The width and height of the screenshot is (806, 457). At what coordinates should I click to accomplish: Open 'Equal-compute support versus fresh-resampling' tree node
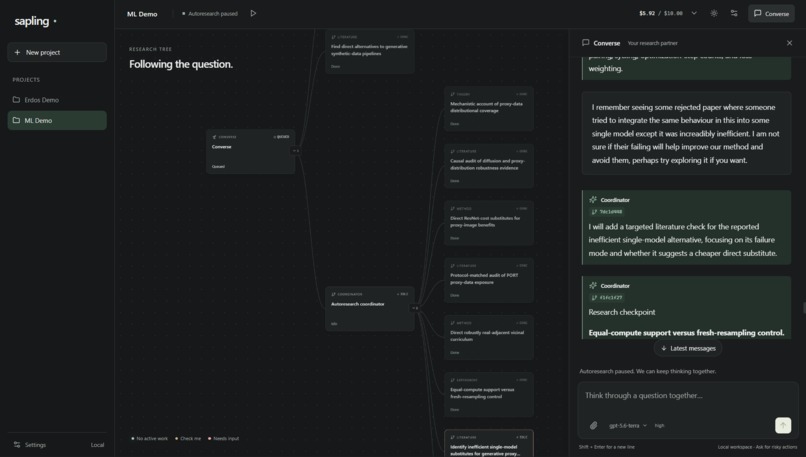click(489, 395)
